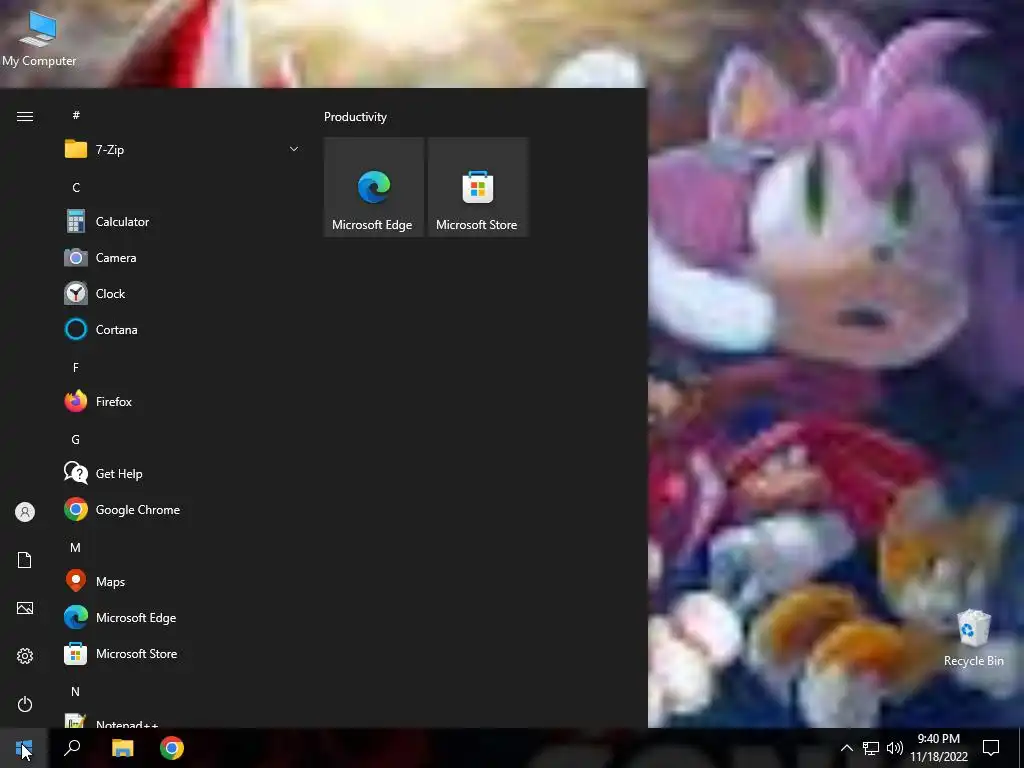Click the Microsoft Store tile under Productivity
This screenshot has width=1024, height=768.
[x=477, y=187]
